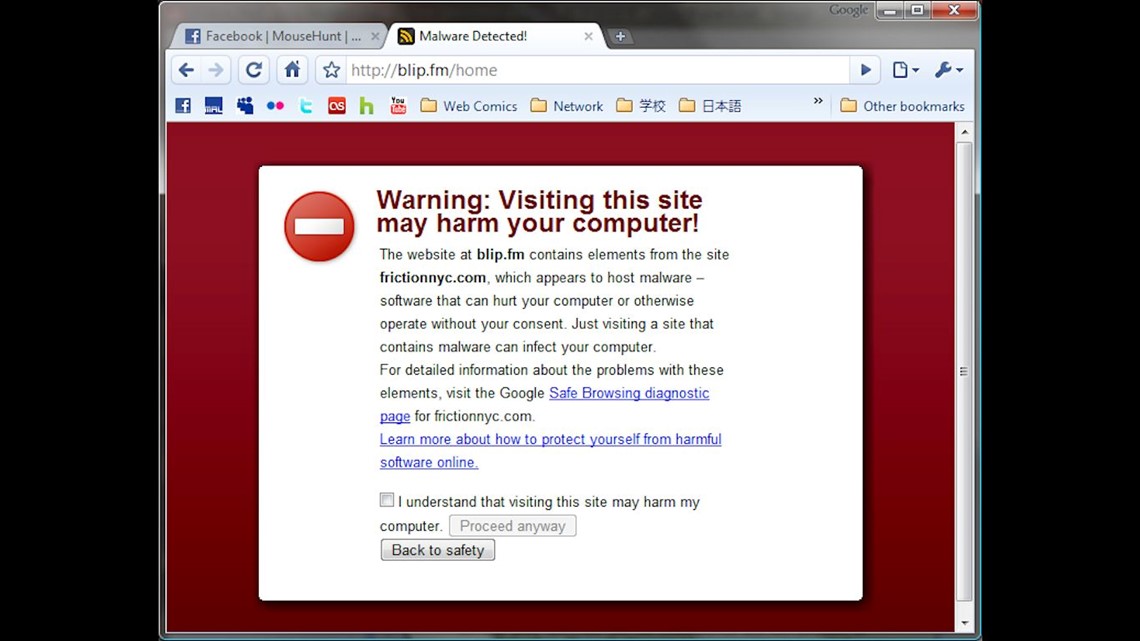
Task: Go to the Home page icon
Action: [x=292, y=70]
